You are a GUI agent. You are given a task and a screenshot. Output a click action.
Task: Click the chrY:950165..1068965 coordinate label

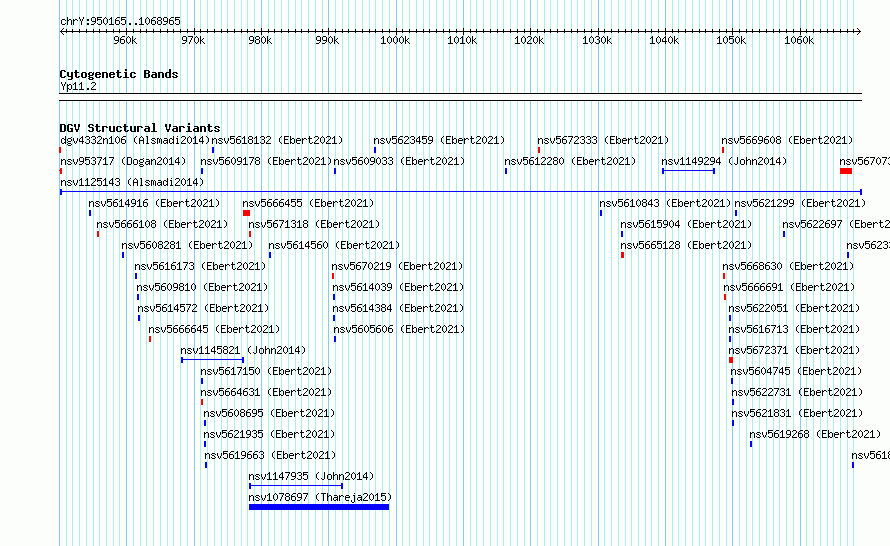[x=120, y=21]
